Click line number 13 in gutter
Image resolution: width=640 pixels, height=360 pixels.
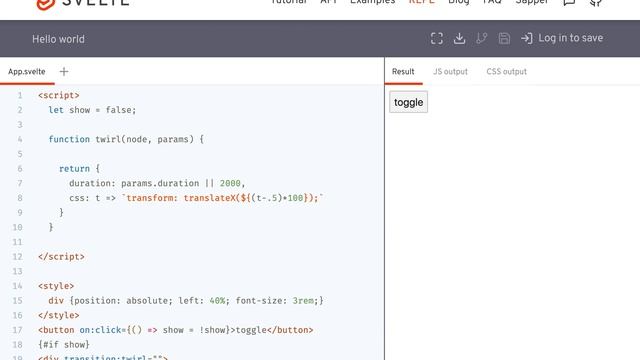point(17,271)
